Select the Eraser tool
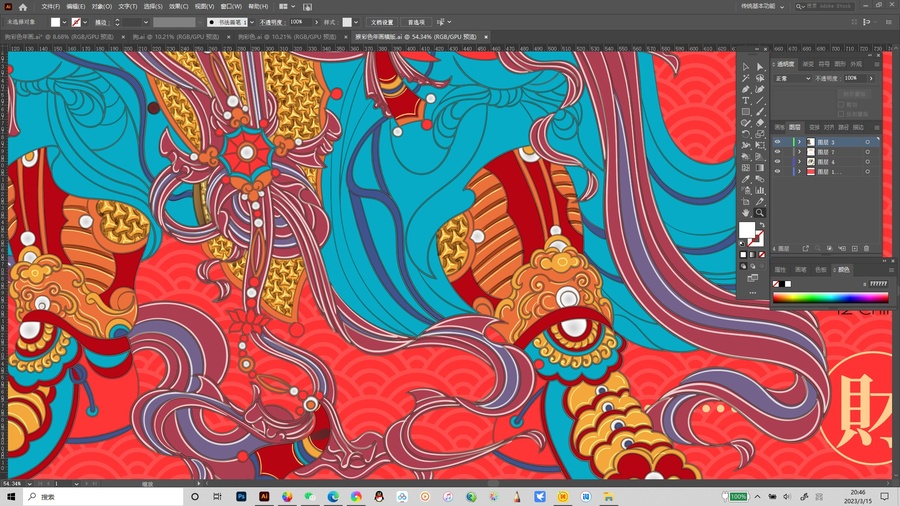 coord(760,123)
